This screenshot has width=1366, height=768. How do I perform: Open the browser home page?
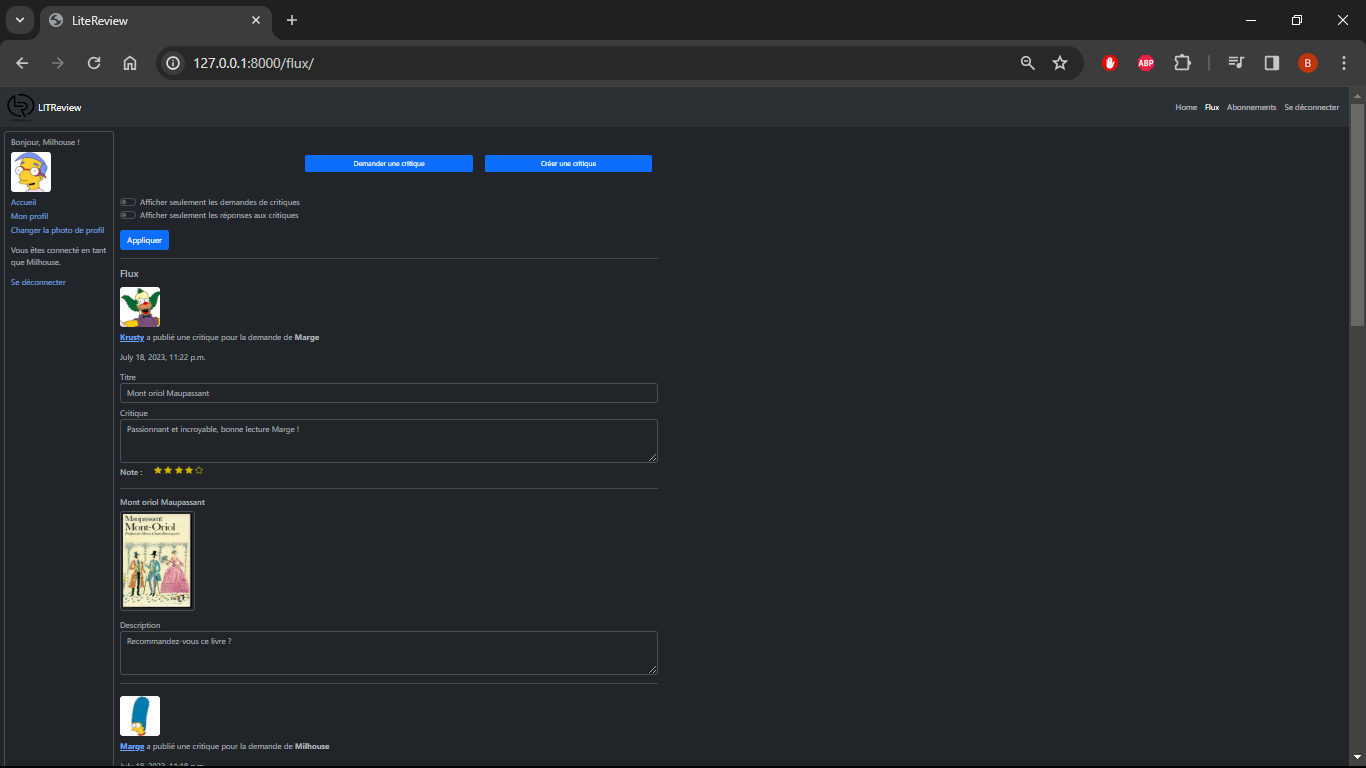pos(130,63)
